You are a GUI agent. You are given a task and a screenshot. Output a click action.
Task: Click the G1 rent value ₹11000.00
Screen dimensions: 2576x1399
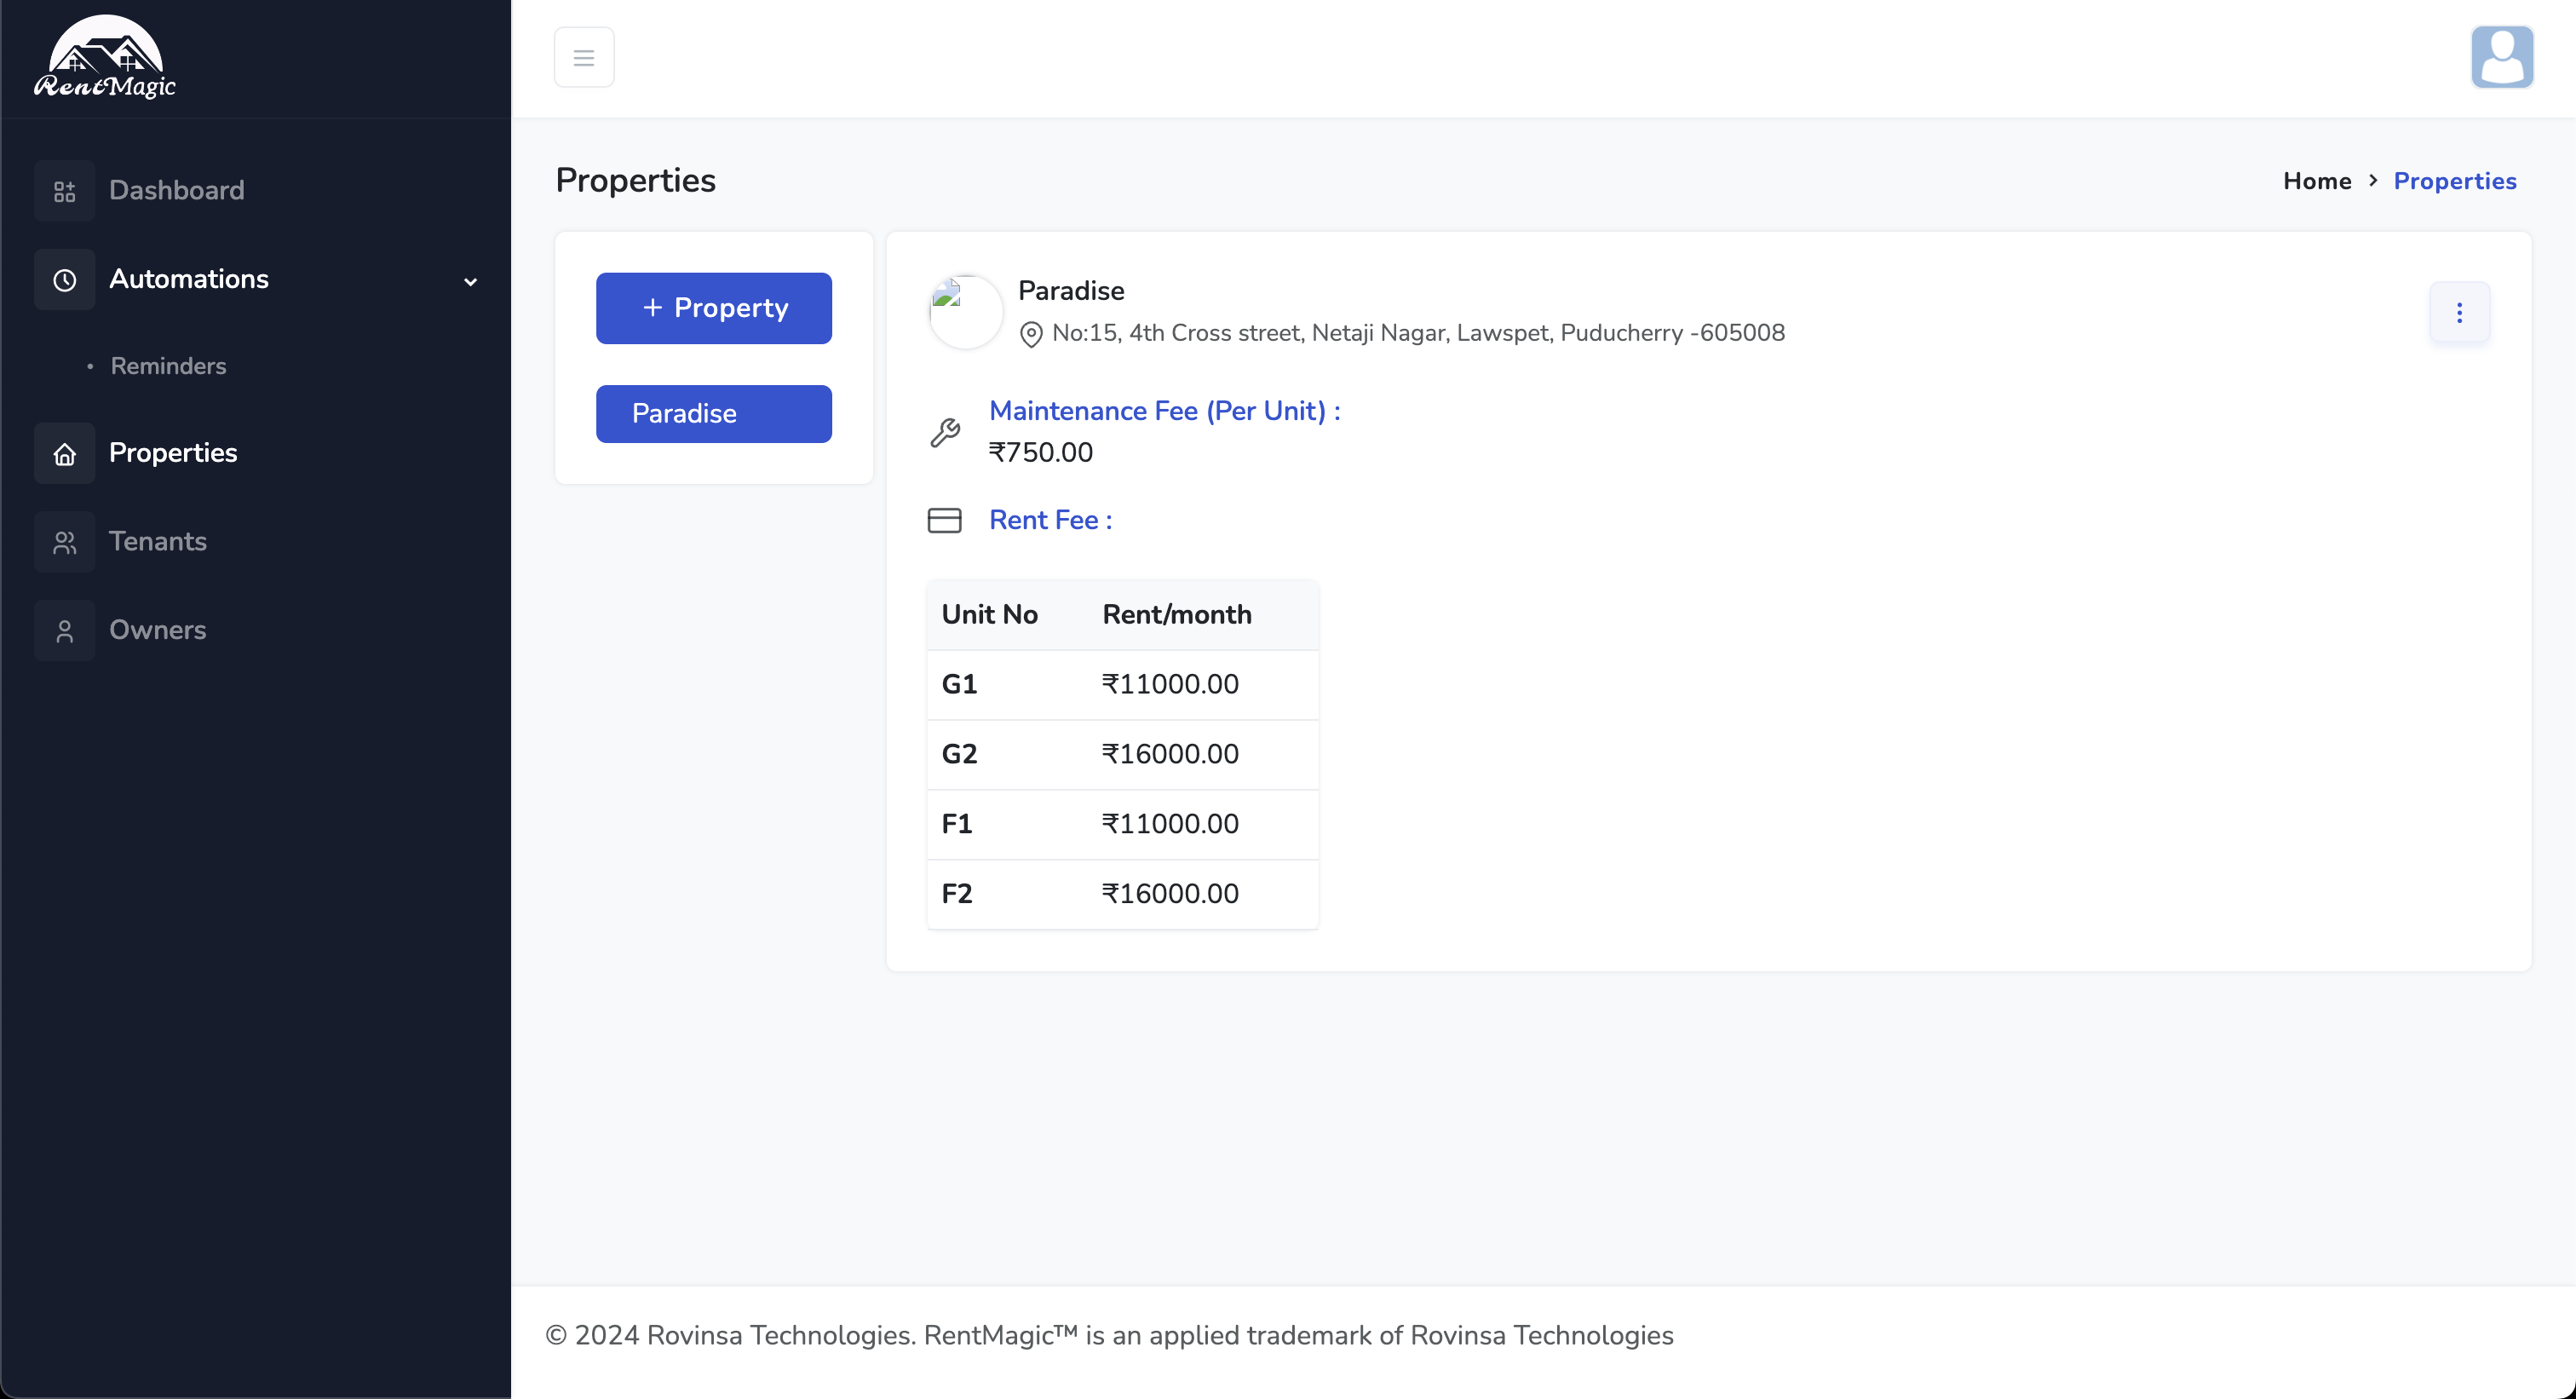pyautogui.click(x=1170, y=684)
